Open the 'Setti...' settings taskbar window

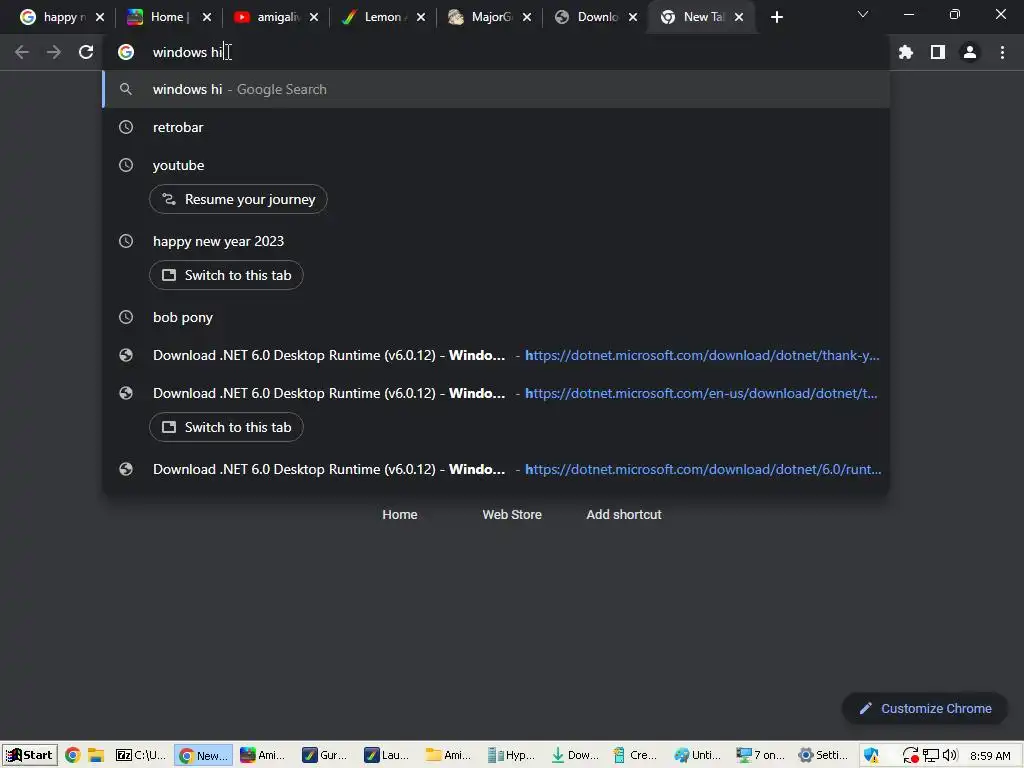coord(823,756)
